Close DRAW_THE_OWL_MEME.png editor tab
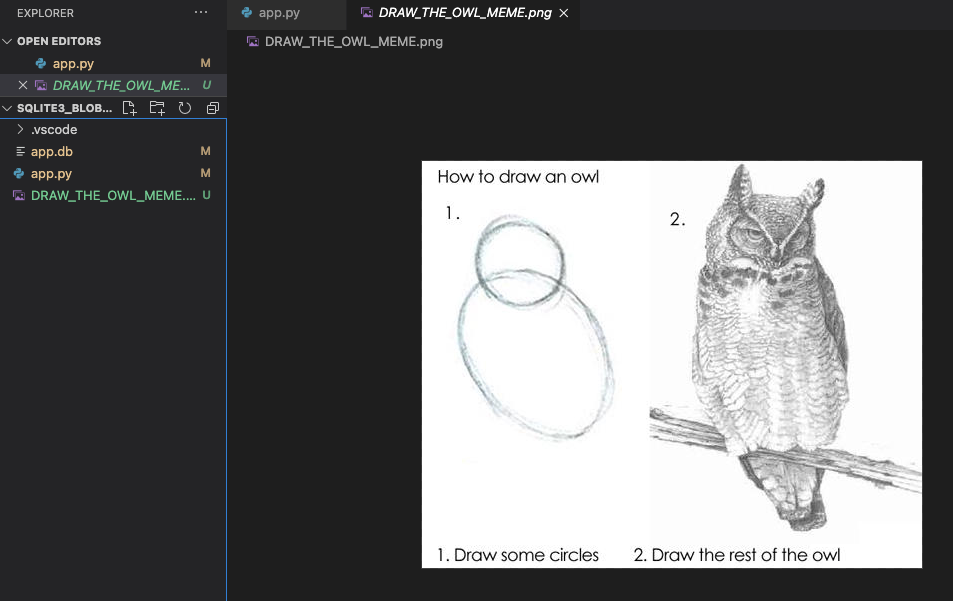This screenshot has width=953, height=601. tap(564, 13)
